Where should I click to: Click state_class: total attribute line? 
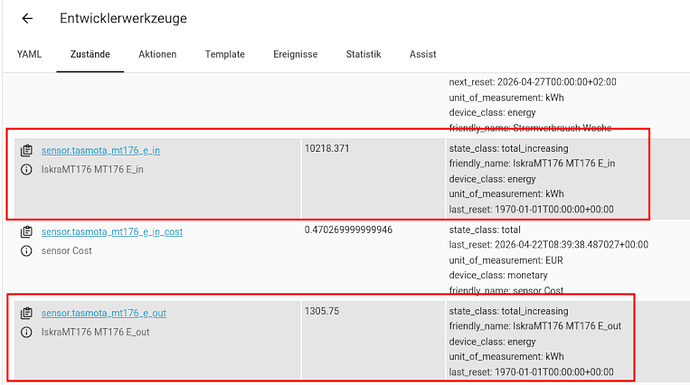(x=484, y=230)
